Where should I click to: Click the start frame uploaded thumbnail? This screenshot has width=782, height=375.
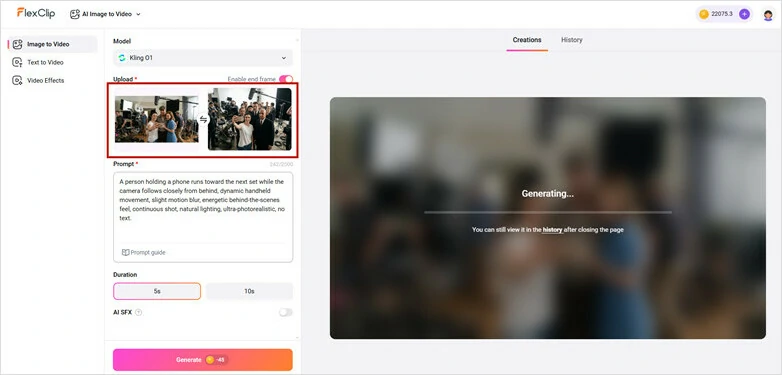click(157, 119)
